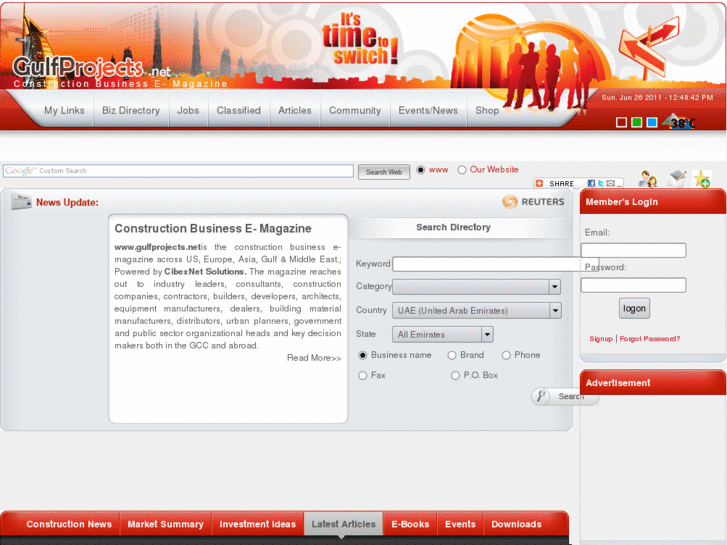
Task: Click the Email input field
Action: pyautogui.click(x=633, y=250)
